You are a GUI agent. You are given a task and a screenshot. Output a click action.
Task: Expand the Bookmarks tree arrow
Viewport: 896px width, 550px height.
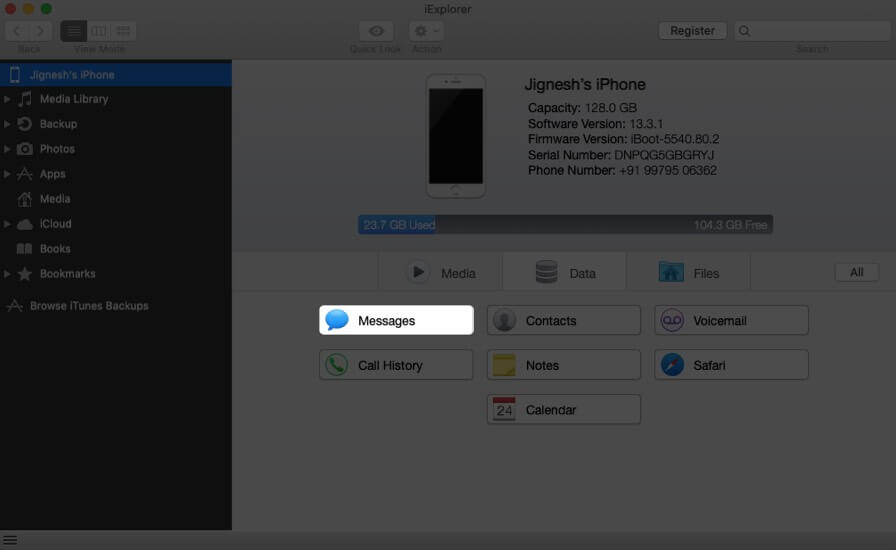[7, 274]
